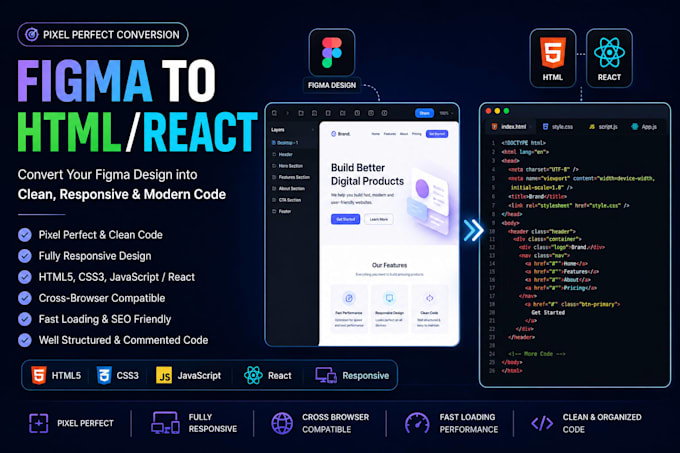680x453 pixels.
Task: Open the index.html tab in code editor
Action: [509, 127]
